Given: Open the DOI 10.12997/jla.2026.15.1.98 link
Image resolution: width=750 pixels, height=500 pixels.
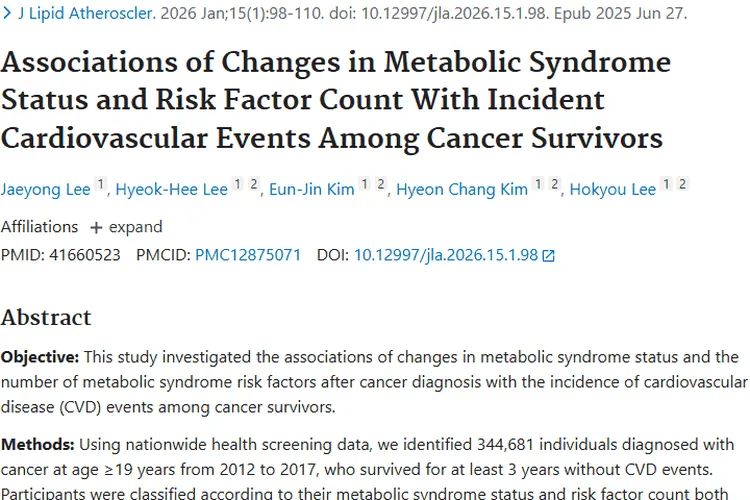Looking at the screenshot, I should tap(446, 255).
